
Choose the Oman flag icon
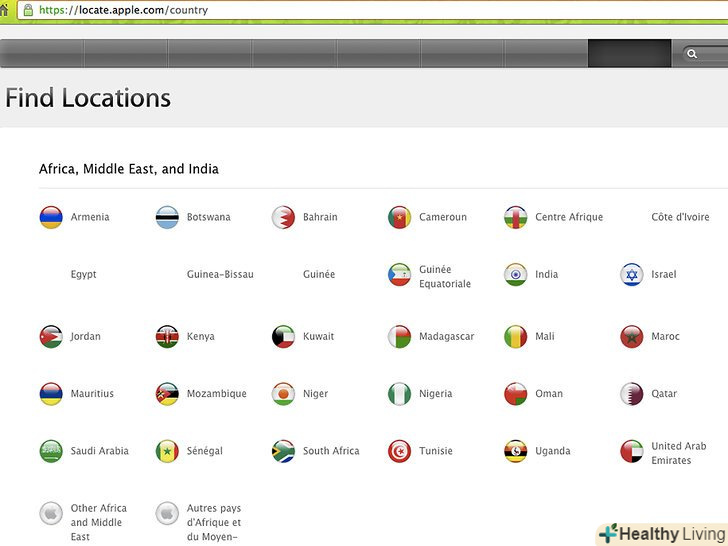coord(515,394)
